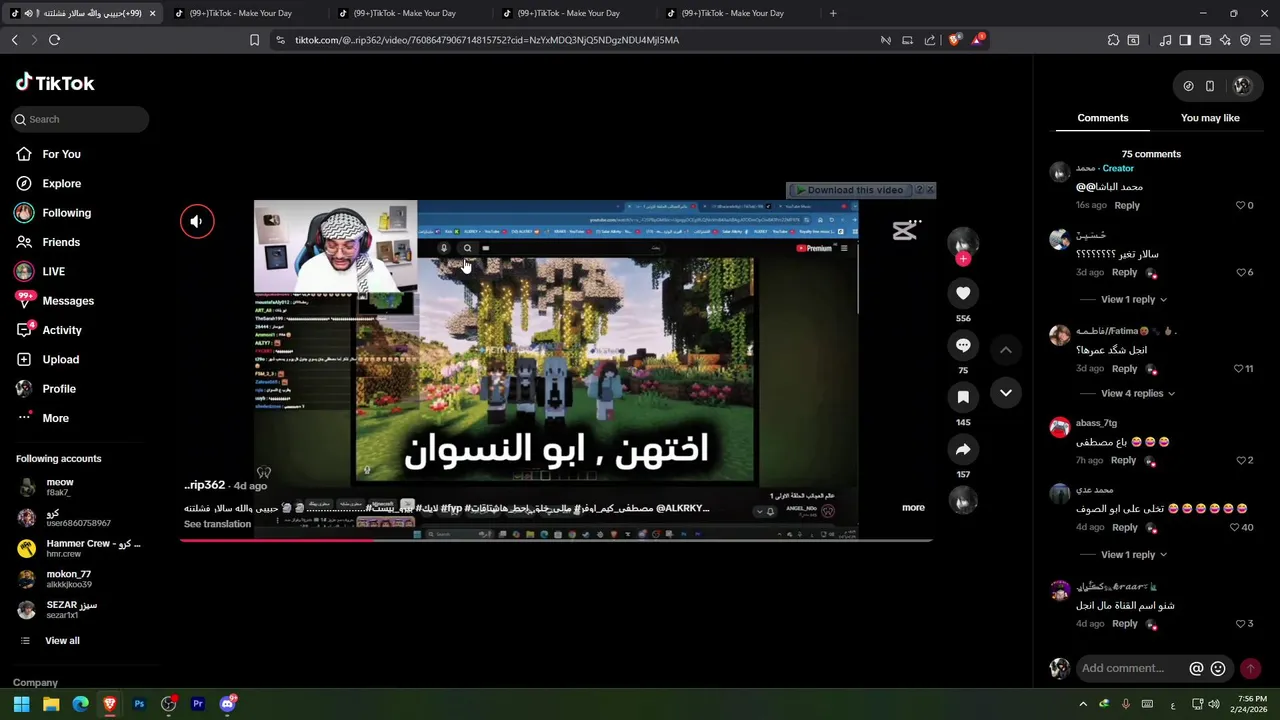This screenshot has width=1280, height=720.
Task: Open ..rip362 creator username link
Action: coord(205,485)
